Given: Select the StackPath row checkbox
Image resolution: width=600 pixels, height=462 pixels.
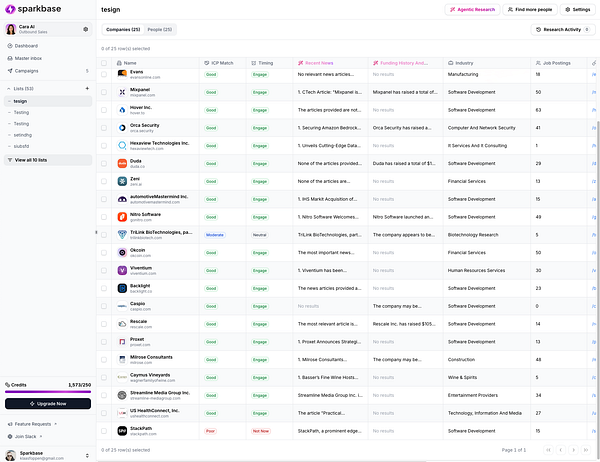Looking at the screenshot, I should click(x=104, y=431).
